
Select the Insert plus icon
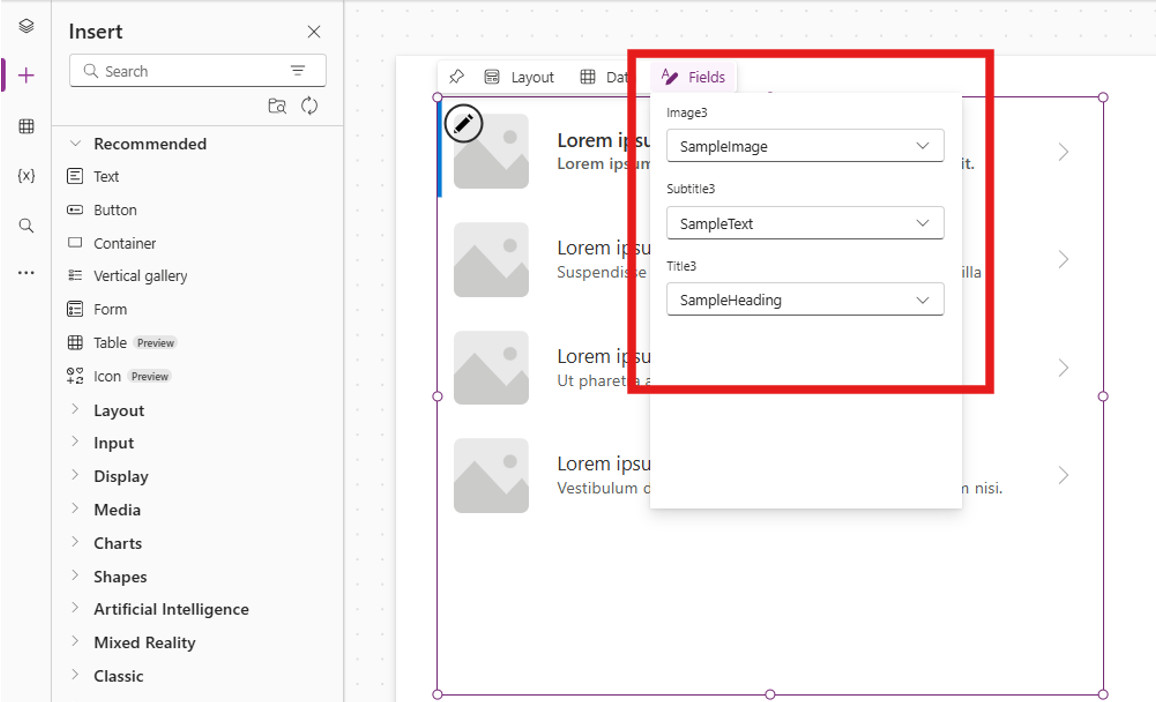(x=25, y=72)
